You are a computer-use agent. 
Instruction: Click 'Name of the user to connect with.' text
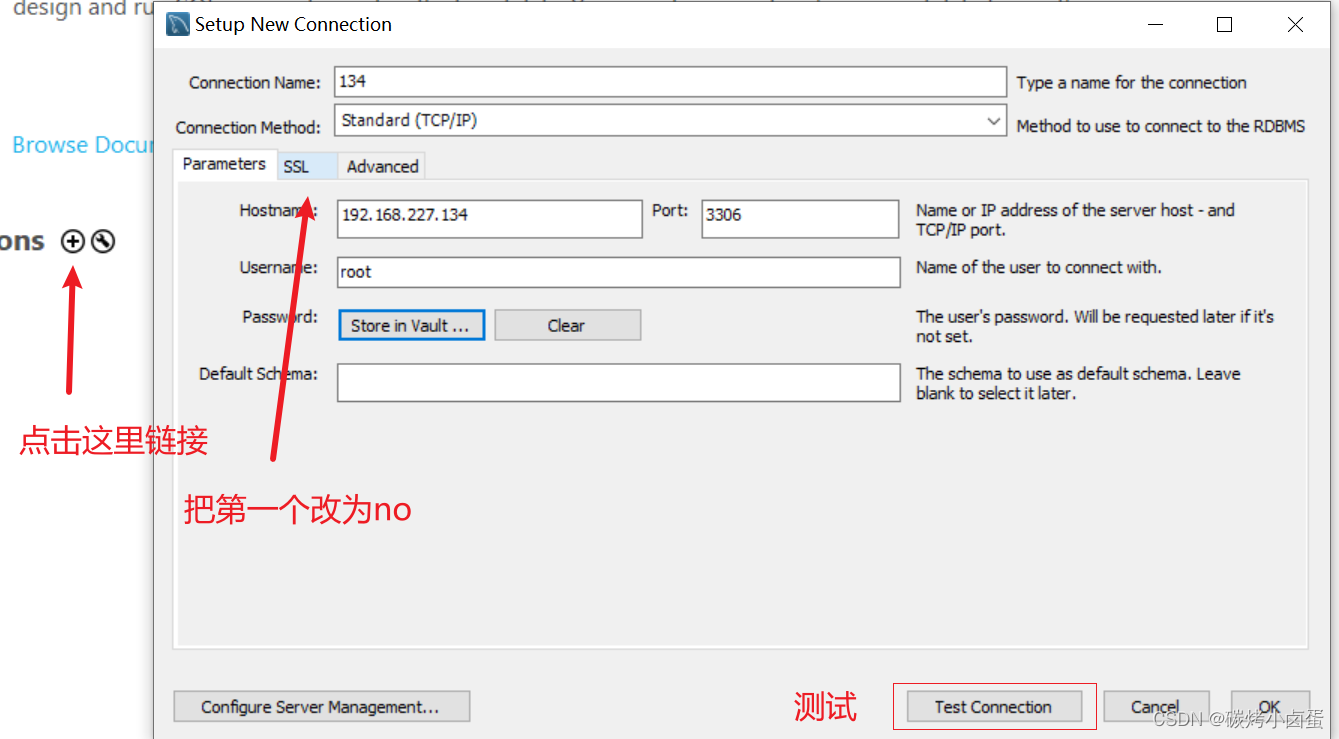click(x=1039, y=267)
